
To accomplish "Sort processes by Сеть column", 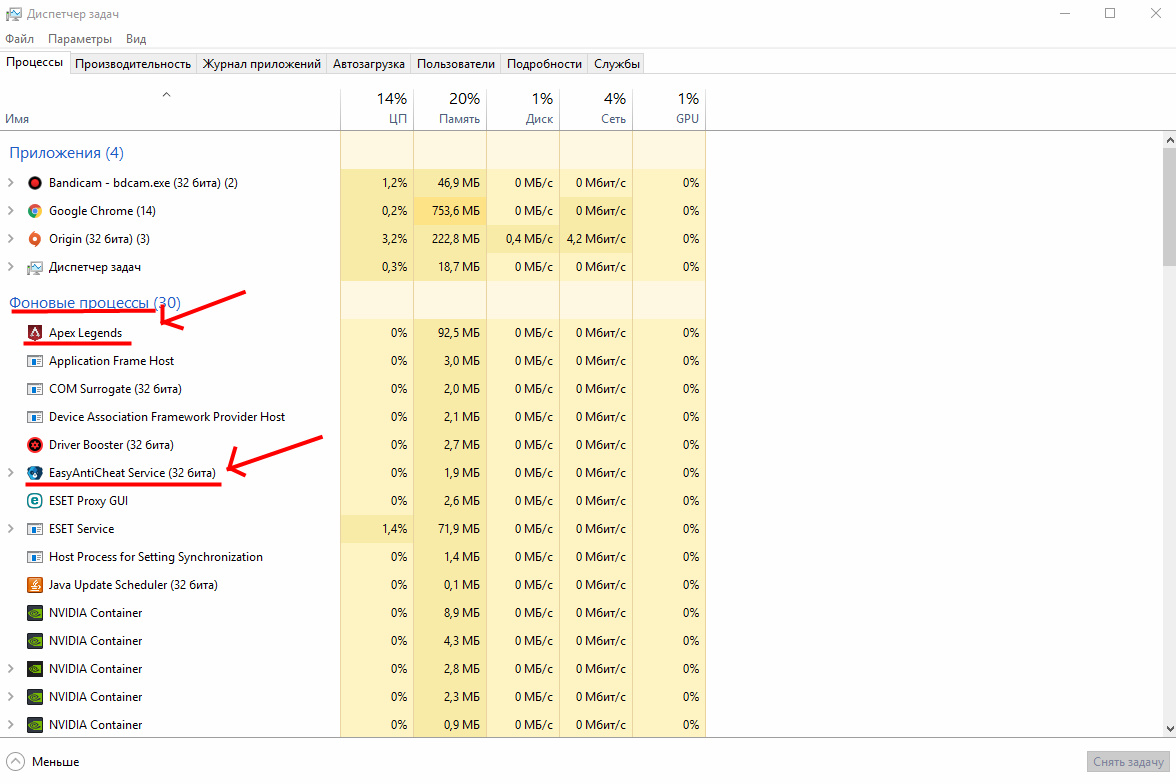I will tap(596, 110).
